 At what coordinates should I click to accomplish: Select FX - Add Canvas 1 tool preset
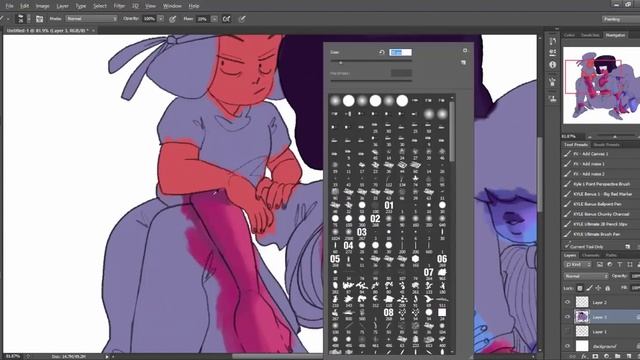[601, 154]
